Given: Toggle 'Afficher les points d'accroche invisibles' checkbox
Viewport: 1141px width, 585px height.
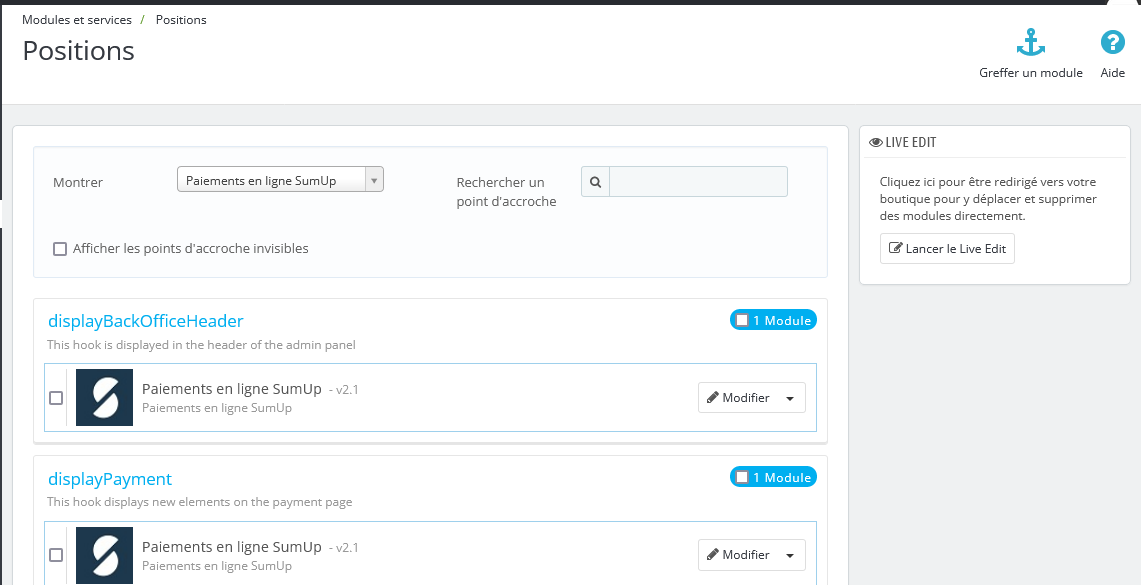Looking at the screenshot, I should click(x=60, y=249).
